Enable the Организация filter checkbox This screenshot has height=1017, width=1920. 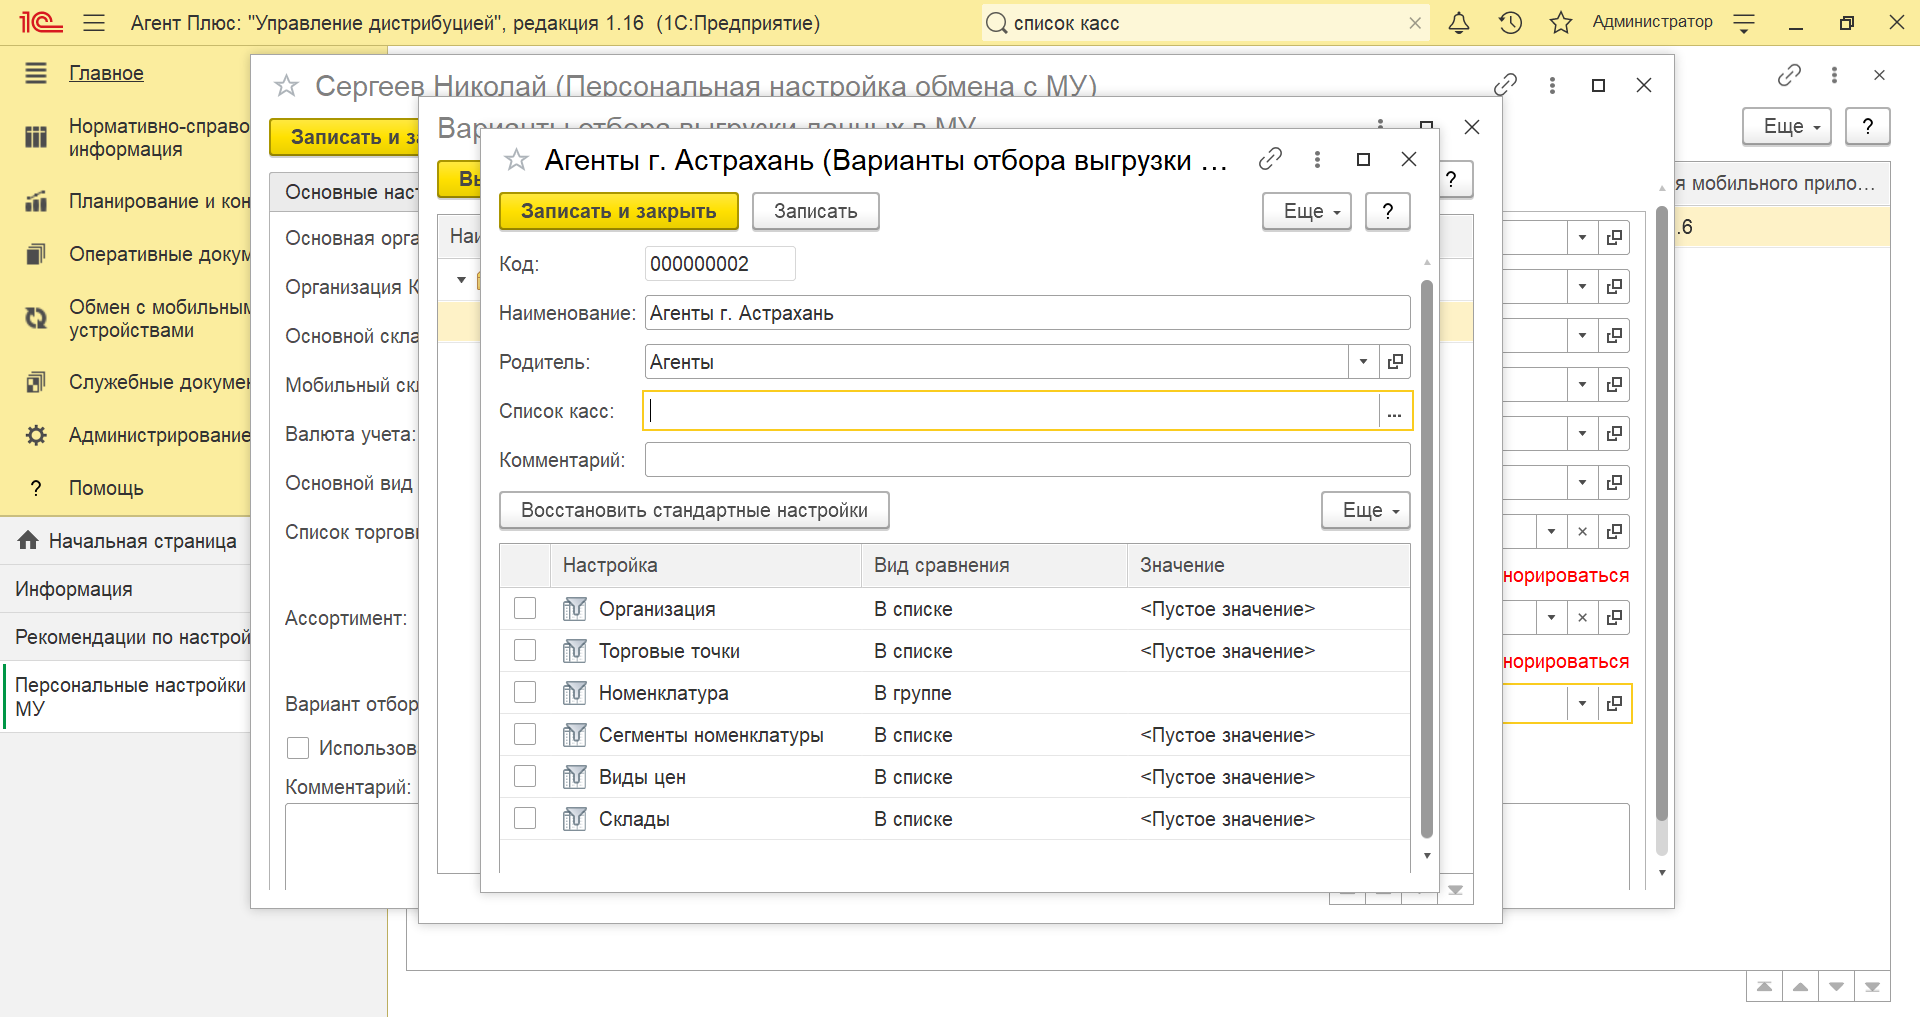pyautogui.click(x=525, y=608)
